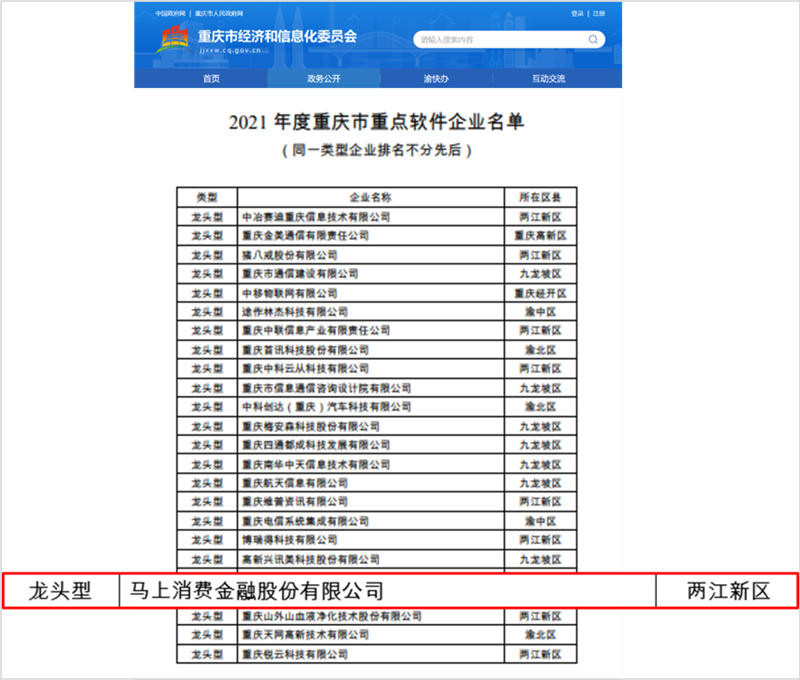Image resolution: width=800 pixels, height=680 pixels.
Task: Click the 类型 column header
Action: pos(207,197)
